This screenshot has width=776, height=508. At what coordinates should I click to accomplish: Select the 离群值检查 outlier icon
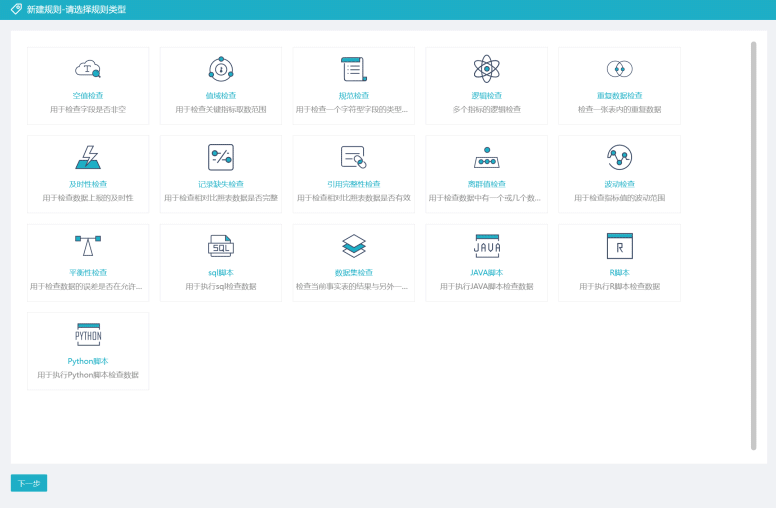[486, 158]
